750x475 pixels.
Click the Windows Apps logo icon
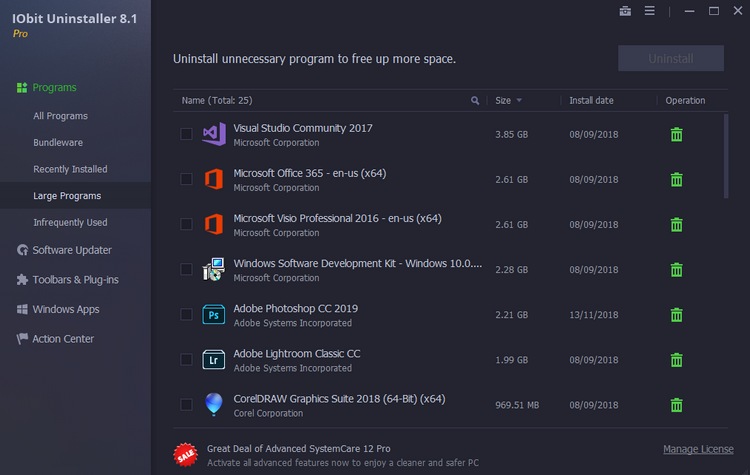(22, 309)
